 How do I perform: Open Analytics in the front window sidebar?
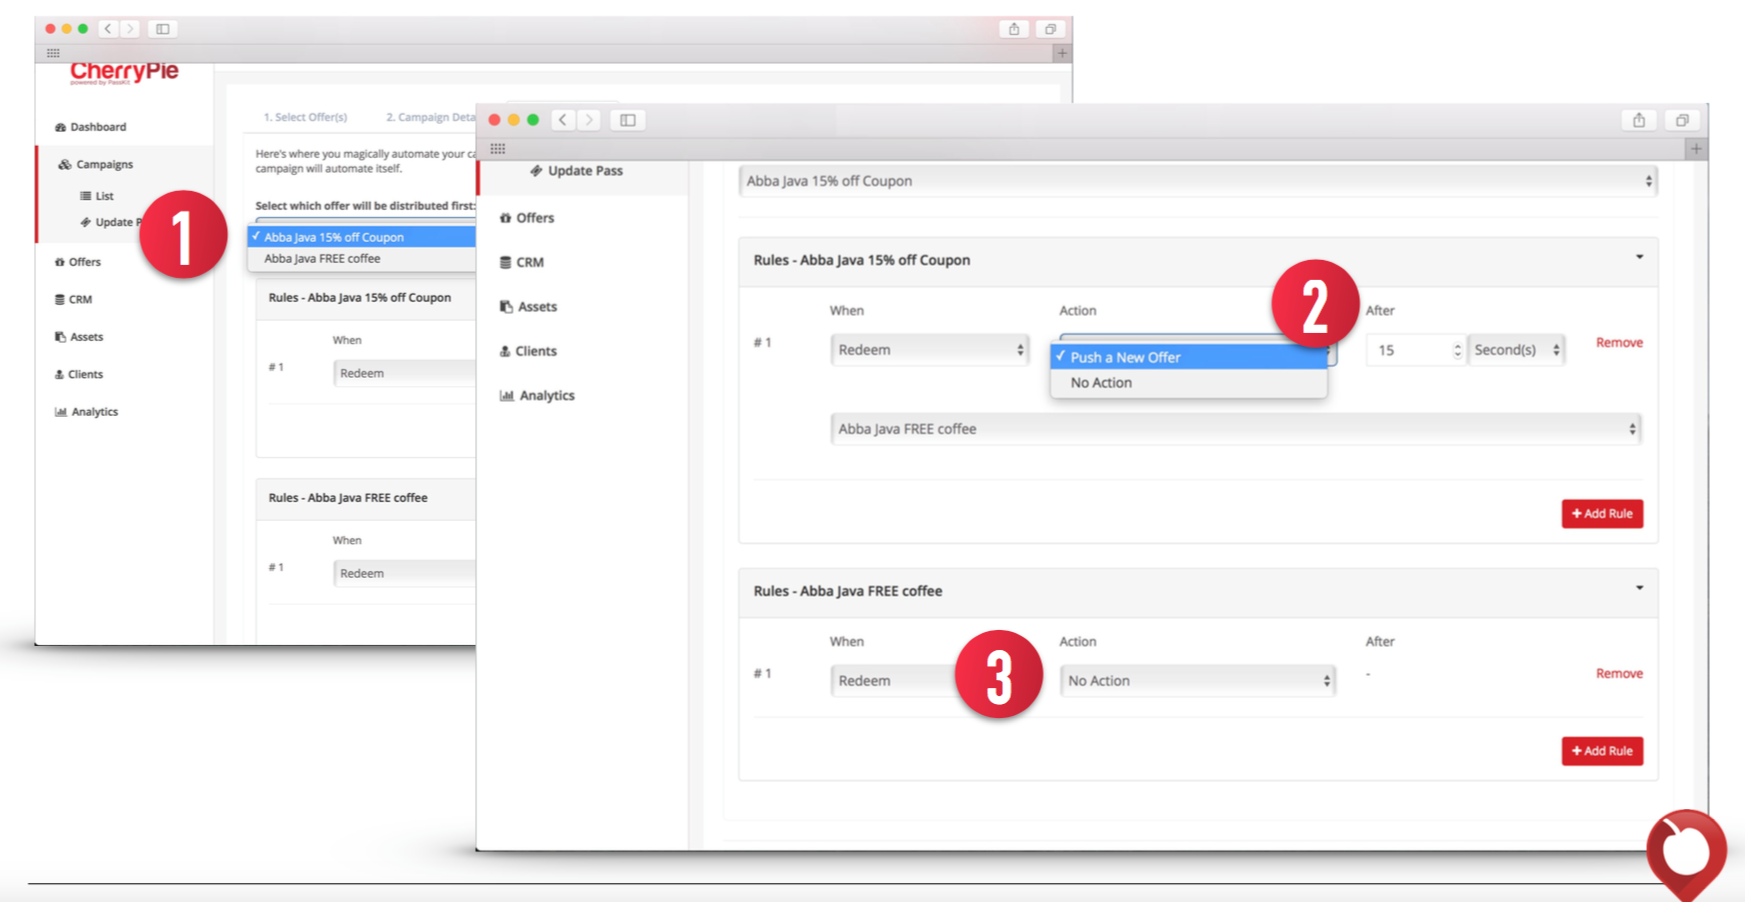pos(547,396)
